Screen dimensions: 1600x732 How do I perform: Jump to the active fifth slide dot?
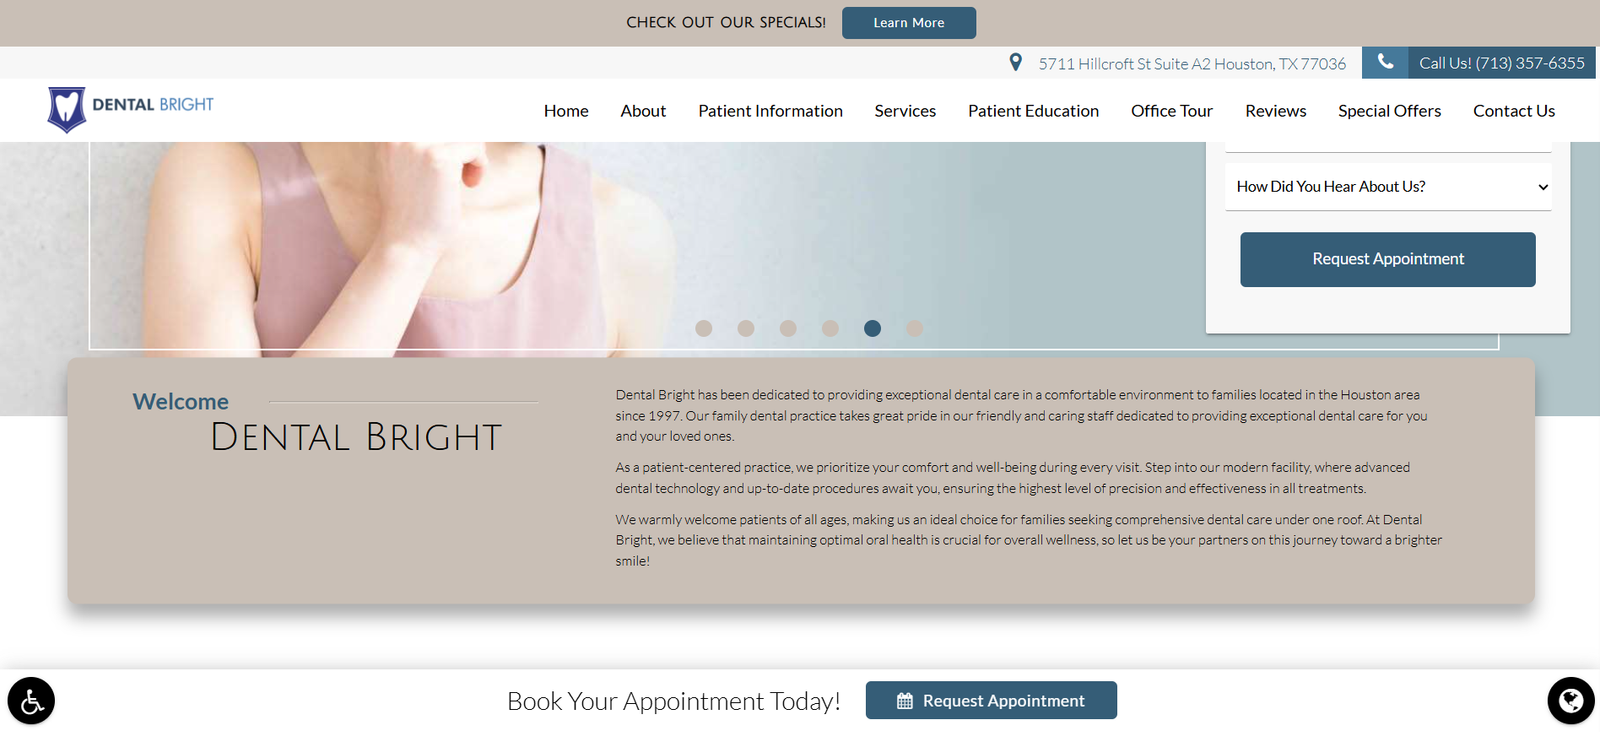pos(872,328)
